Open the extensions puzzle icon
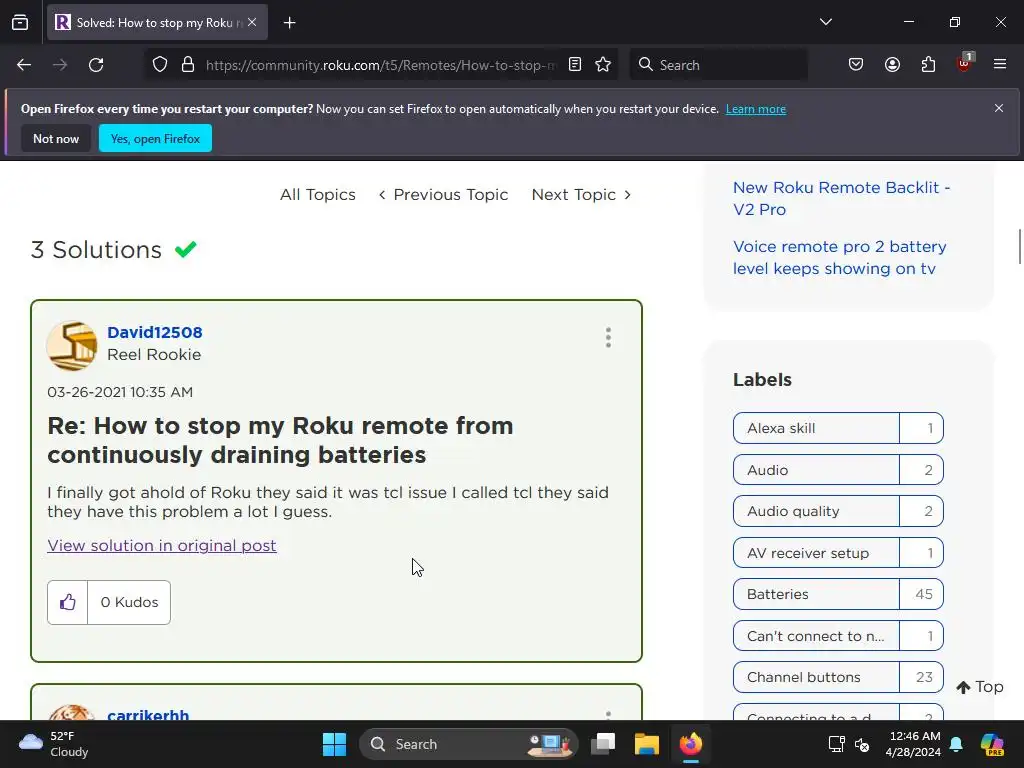 point(928,65)
